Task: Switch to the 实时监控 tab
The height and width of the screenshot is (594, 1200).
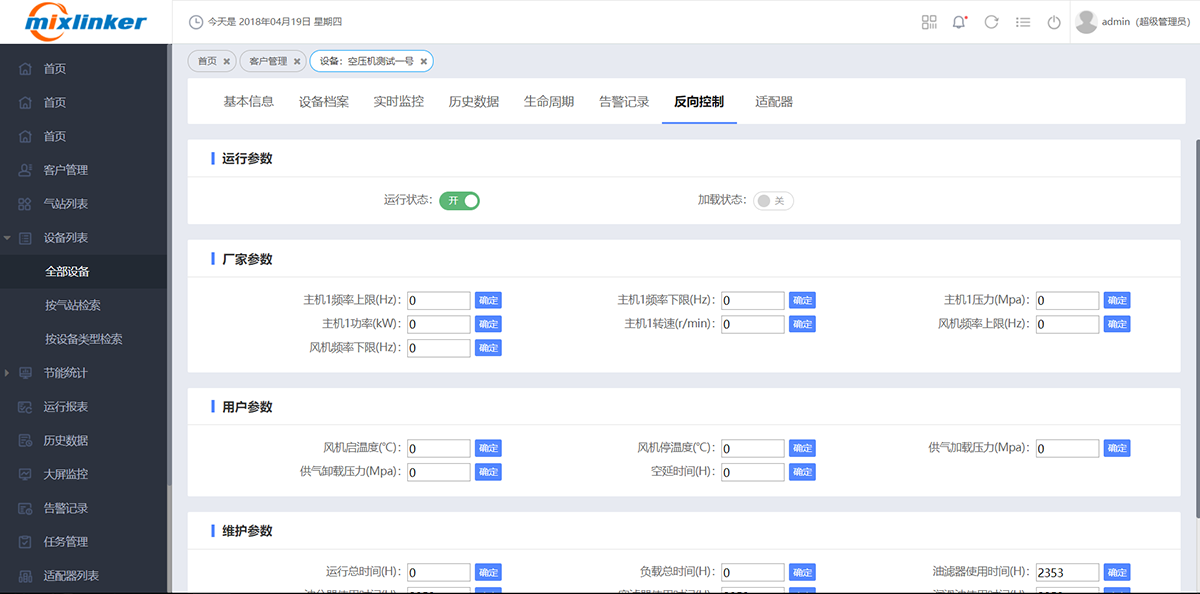Action: click(398, 101)
